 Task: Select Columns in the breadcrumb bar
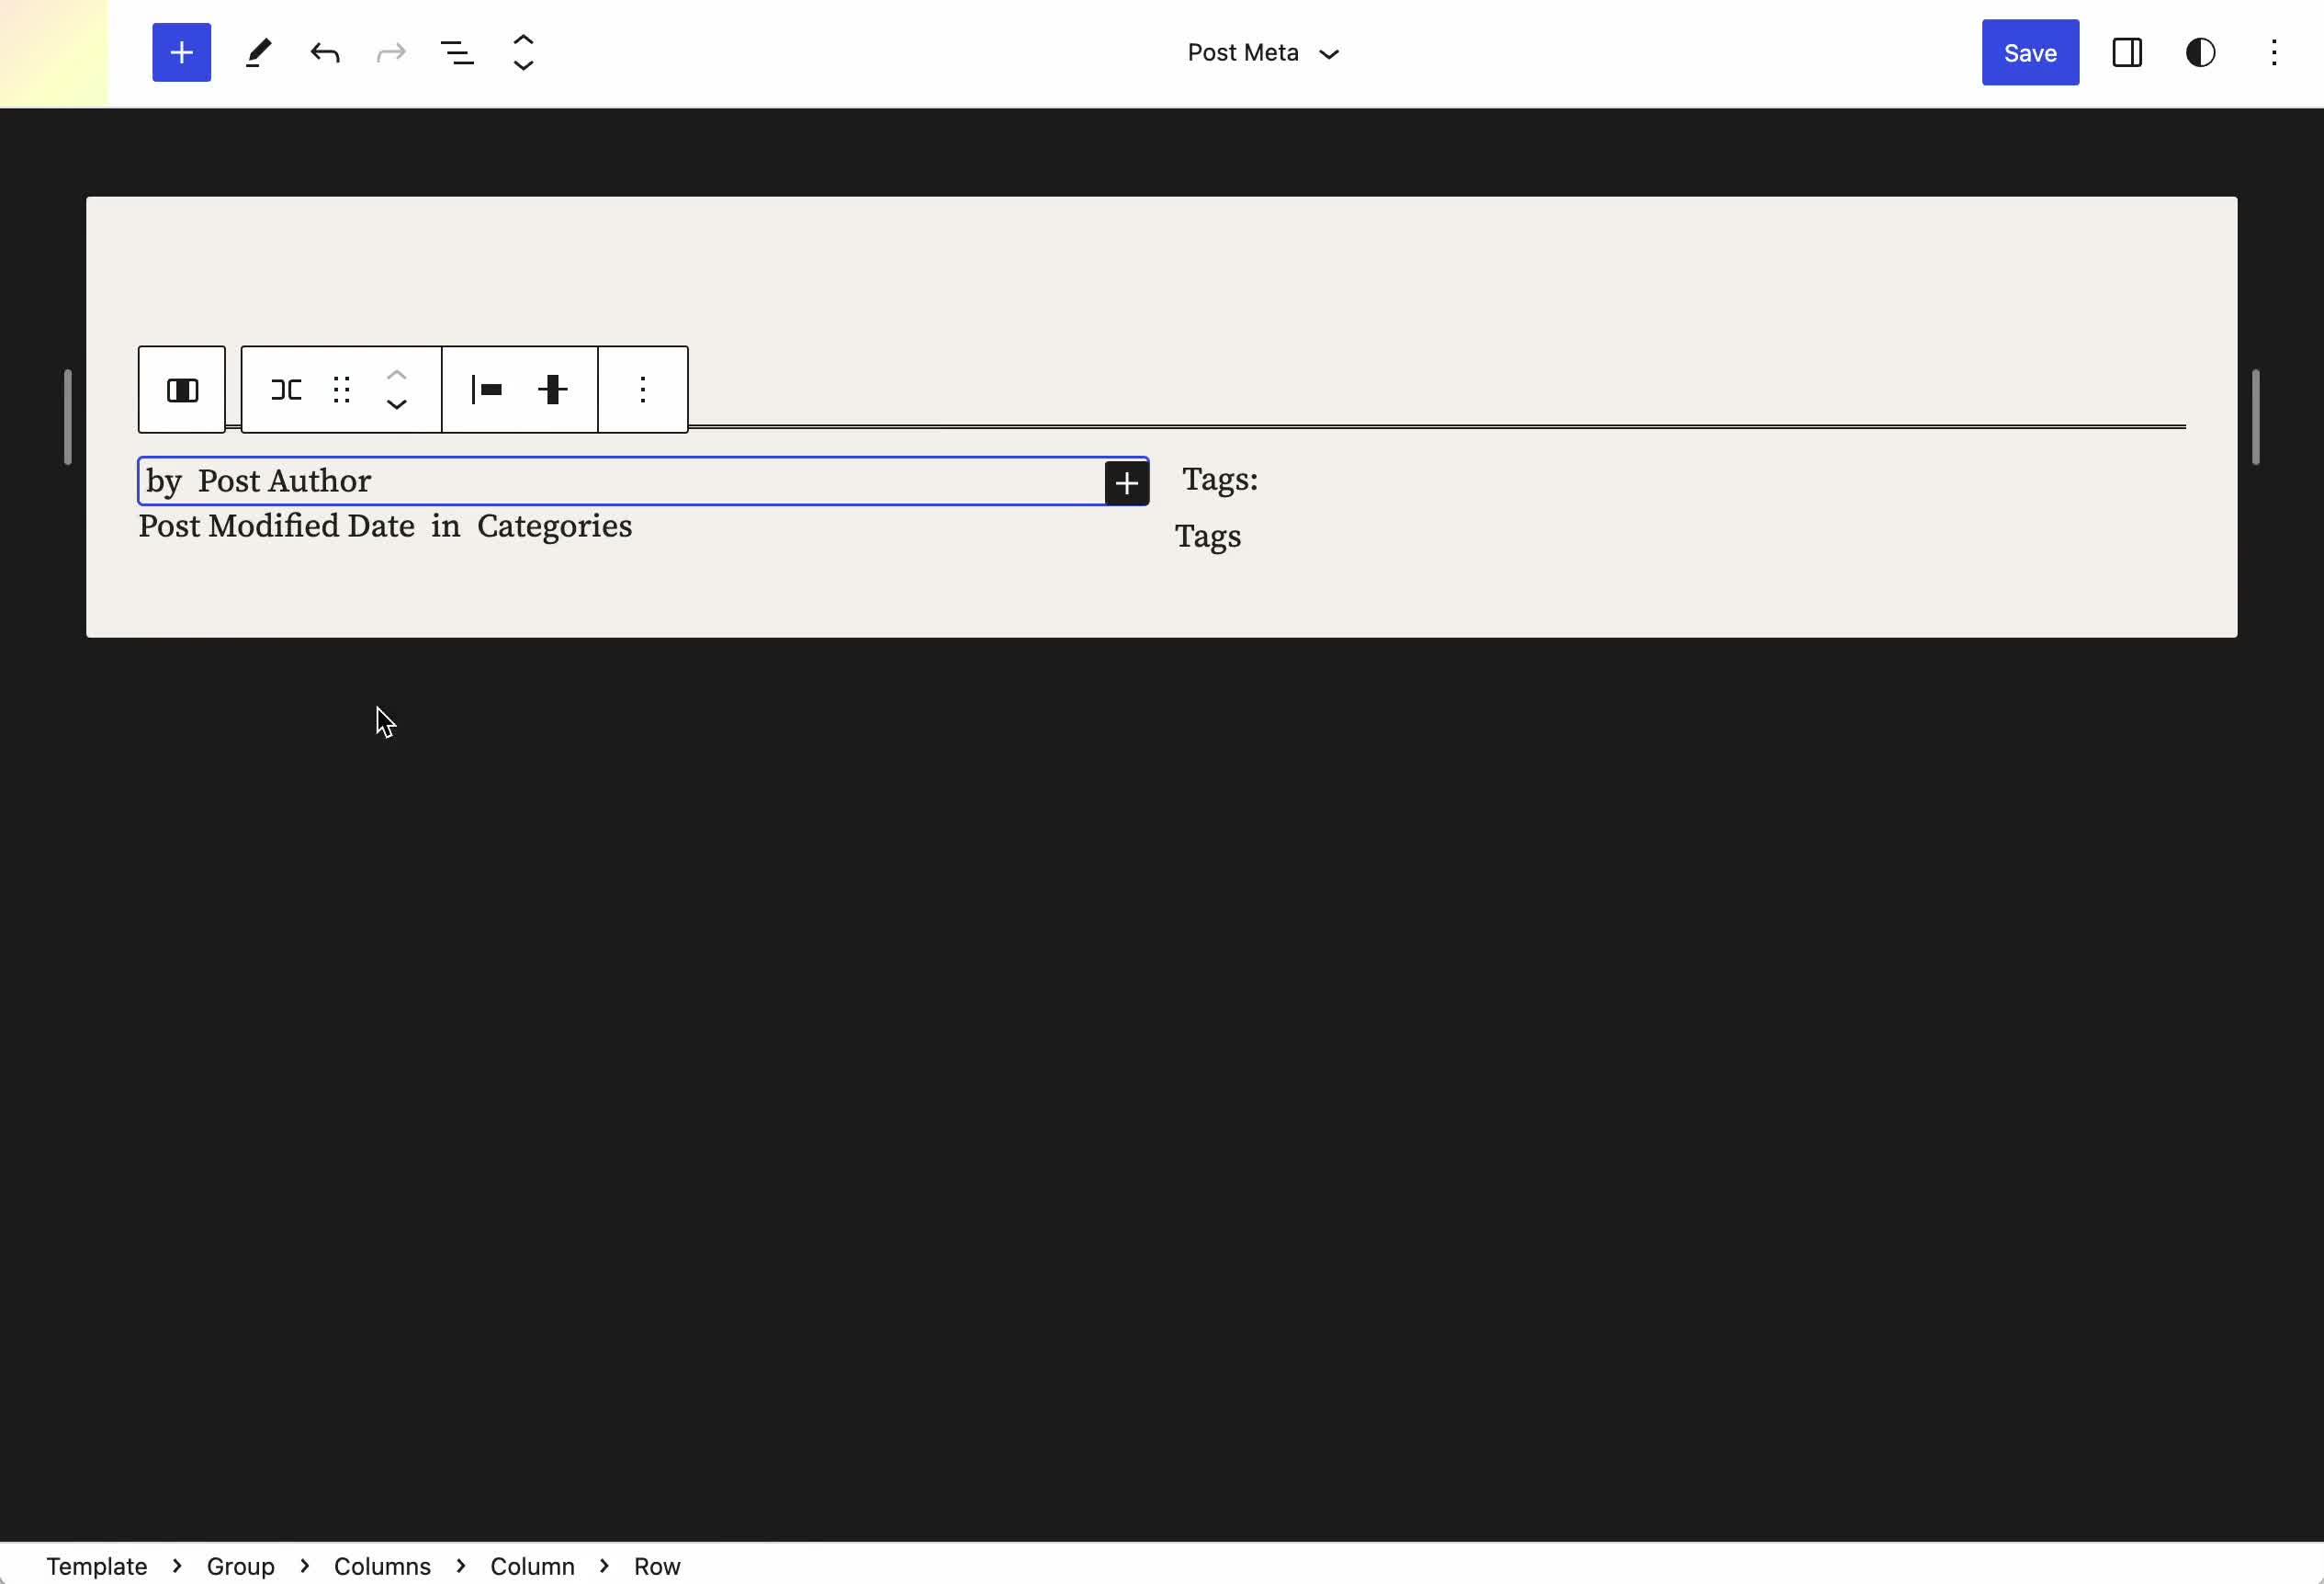pyautogui.click(x=381, y=1566)
